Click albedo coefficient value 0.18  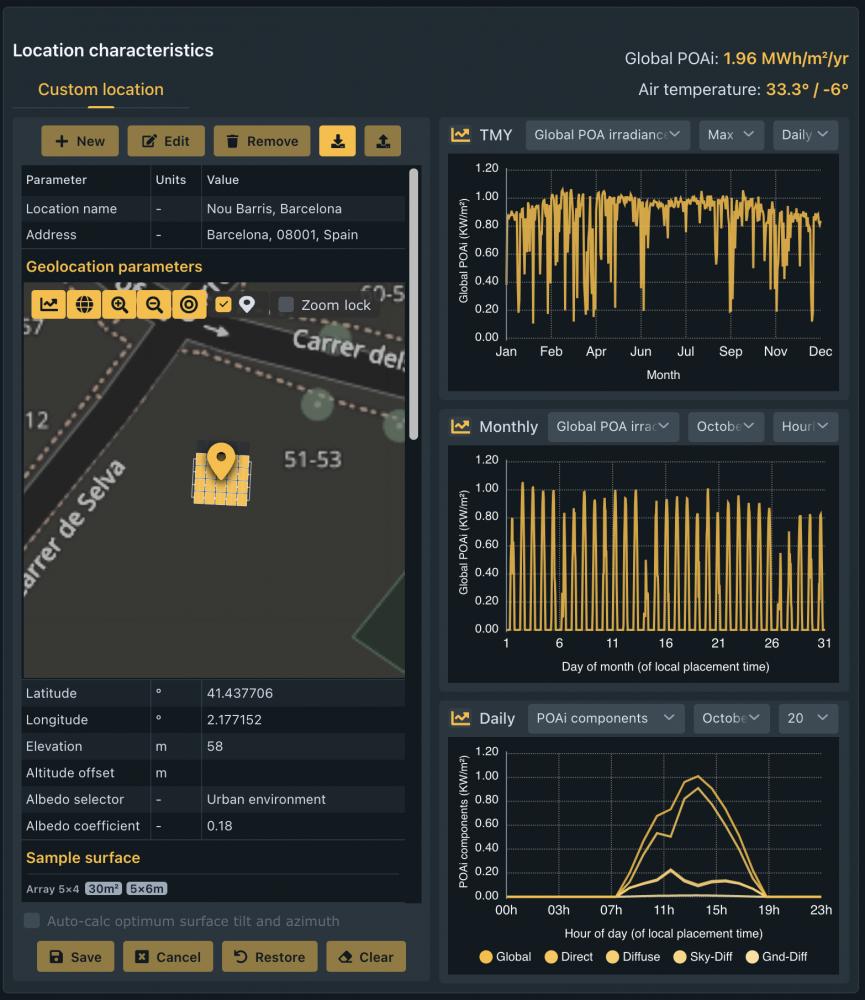tap(219, 826)
